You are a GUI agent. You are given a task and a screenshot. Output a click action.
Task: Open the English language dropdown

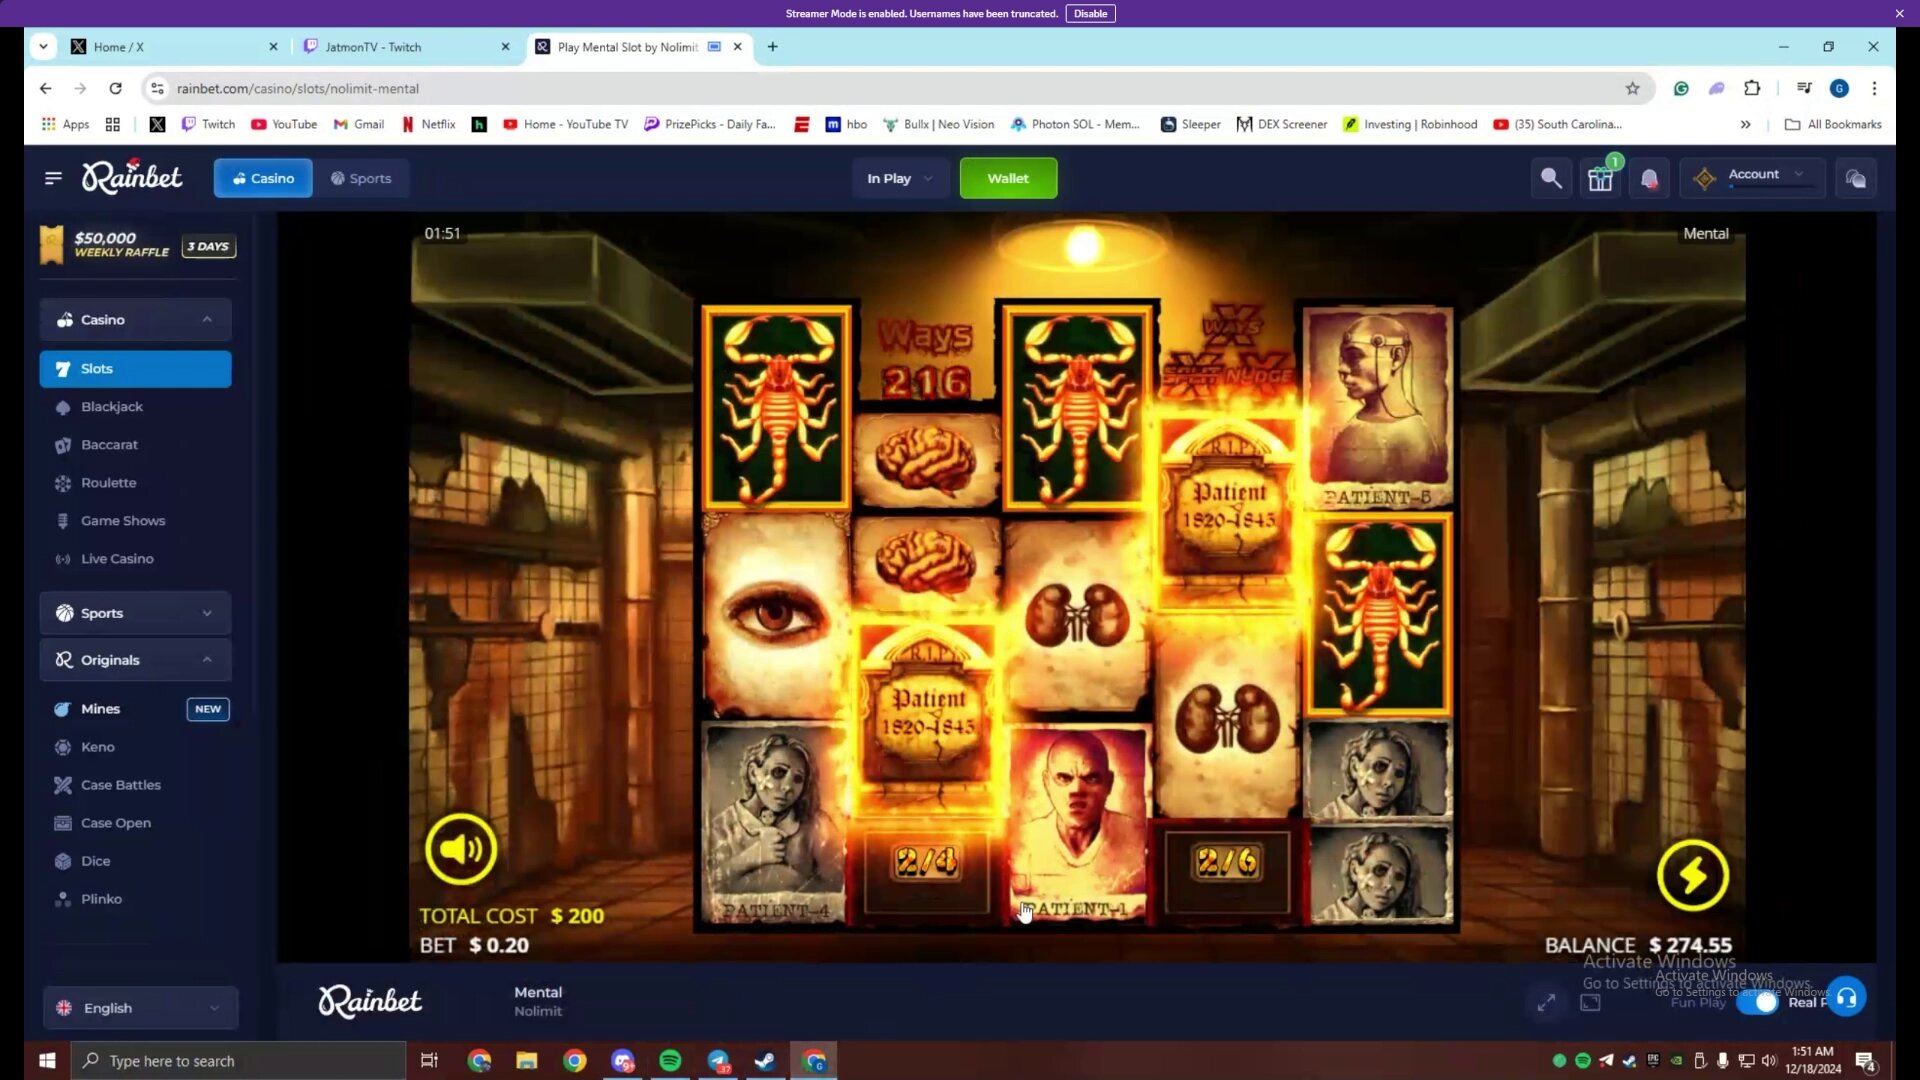(140, 1008)
